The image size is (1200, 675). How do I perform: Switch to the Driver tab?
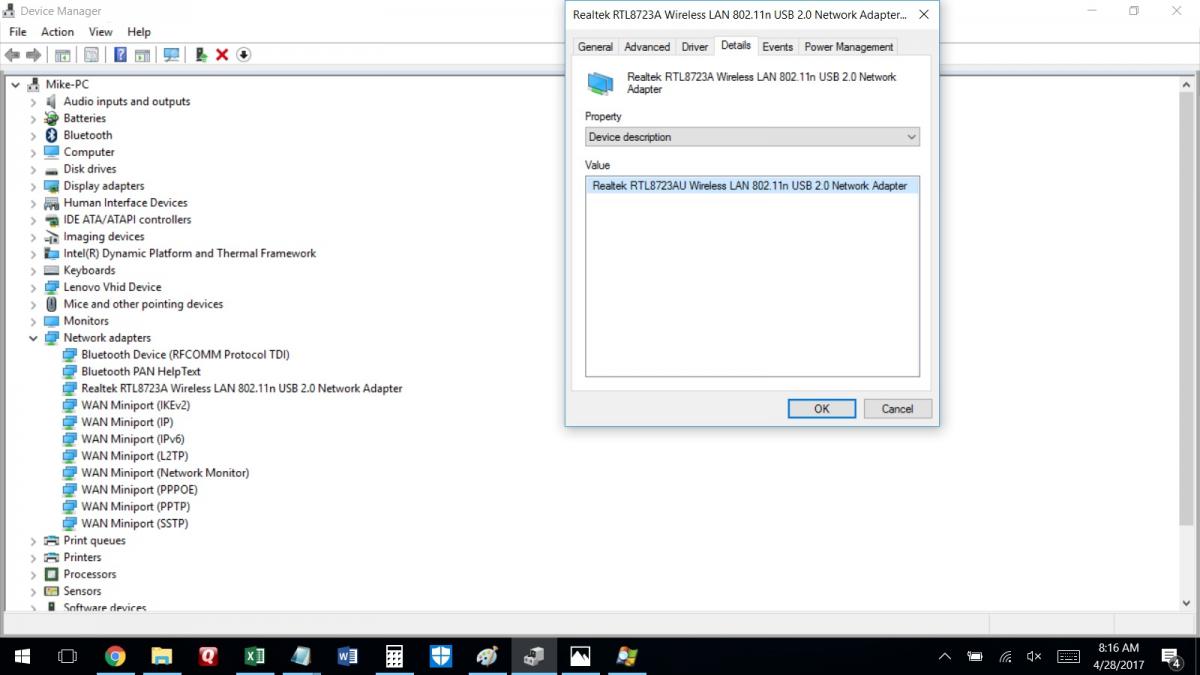pyautogui.click(x=695, y=47)
